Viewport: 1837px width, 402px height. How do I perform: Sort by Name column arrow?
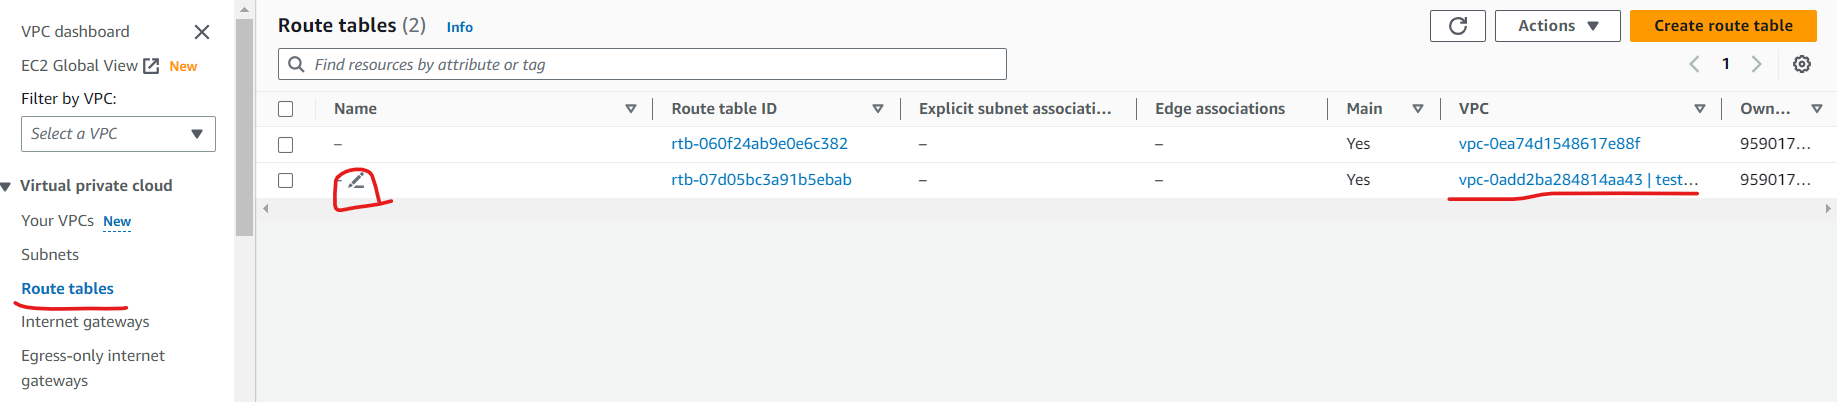(631, 109)
